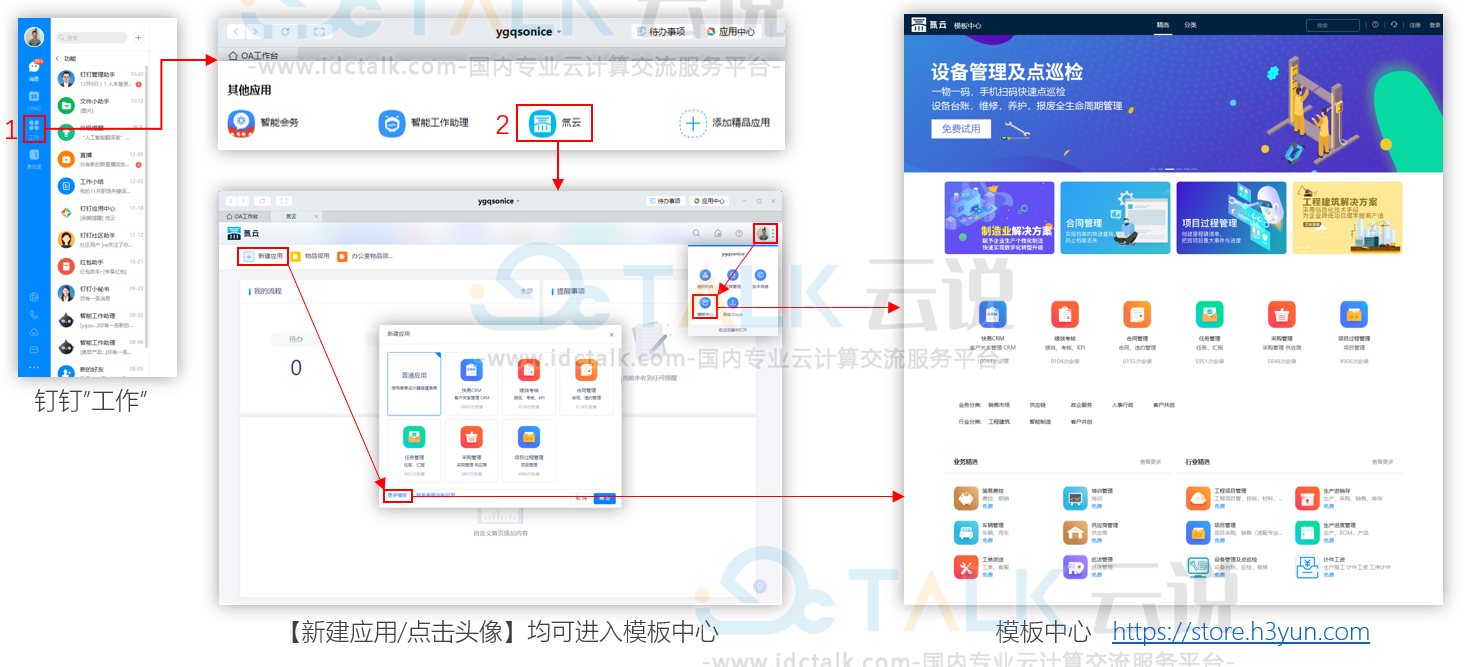Open the 物品领用 app shortcut
Viewport: 1481px width, 667px height.
309,256
